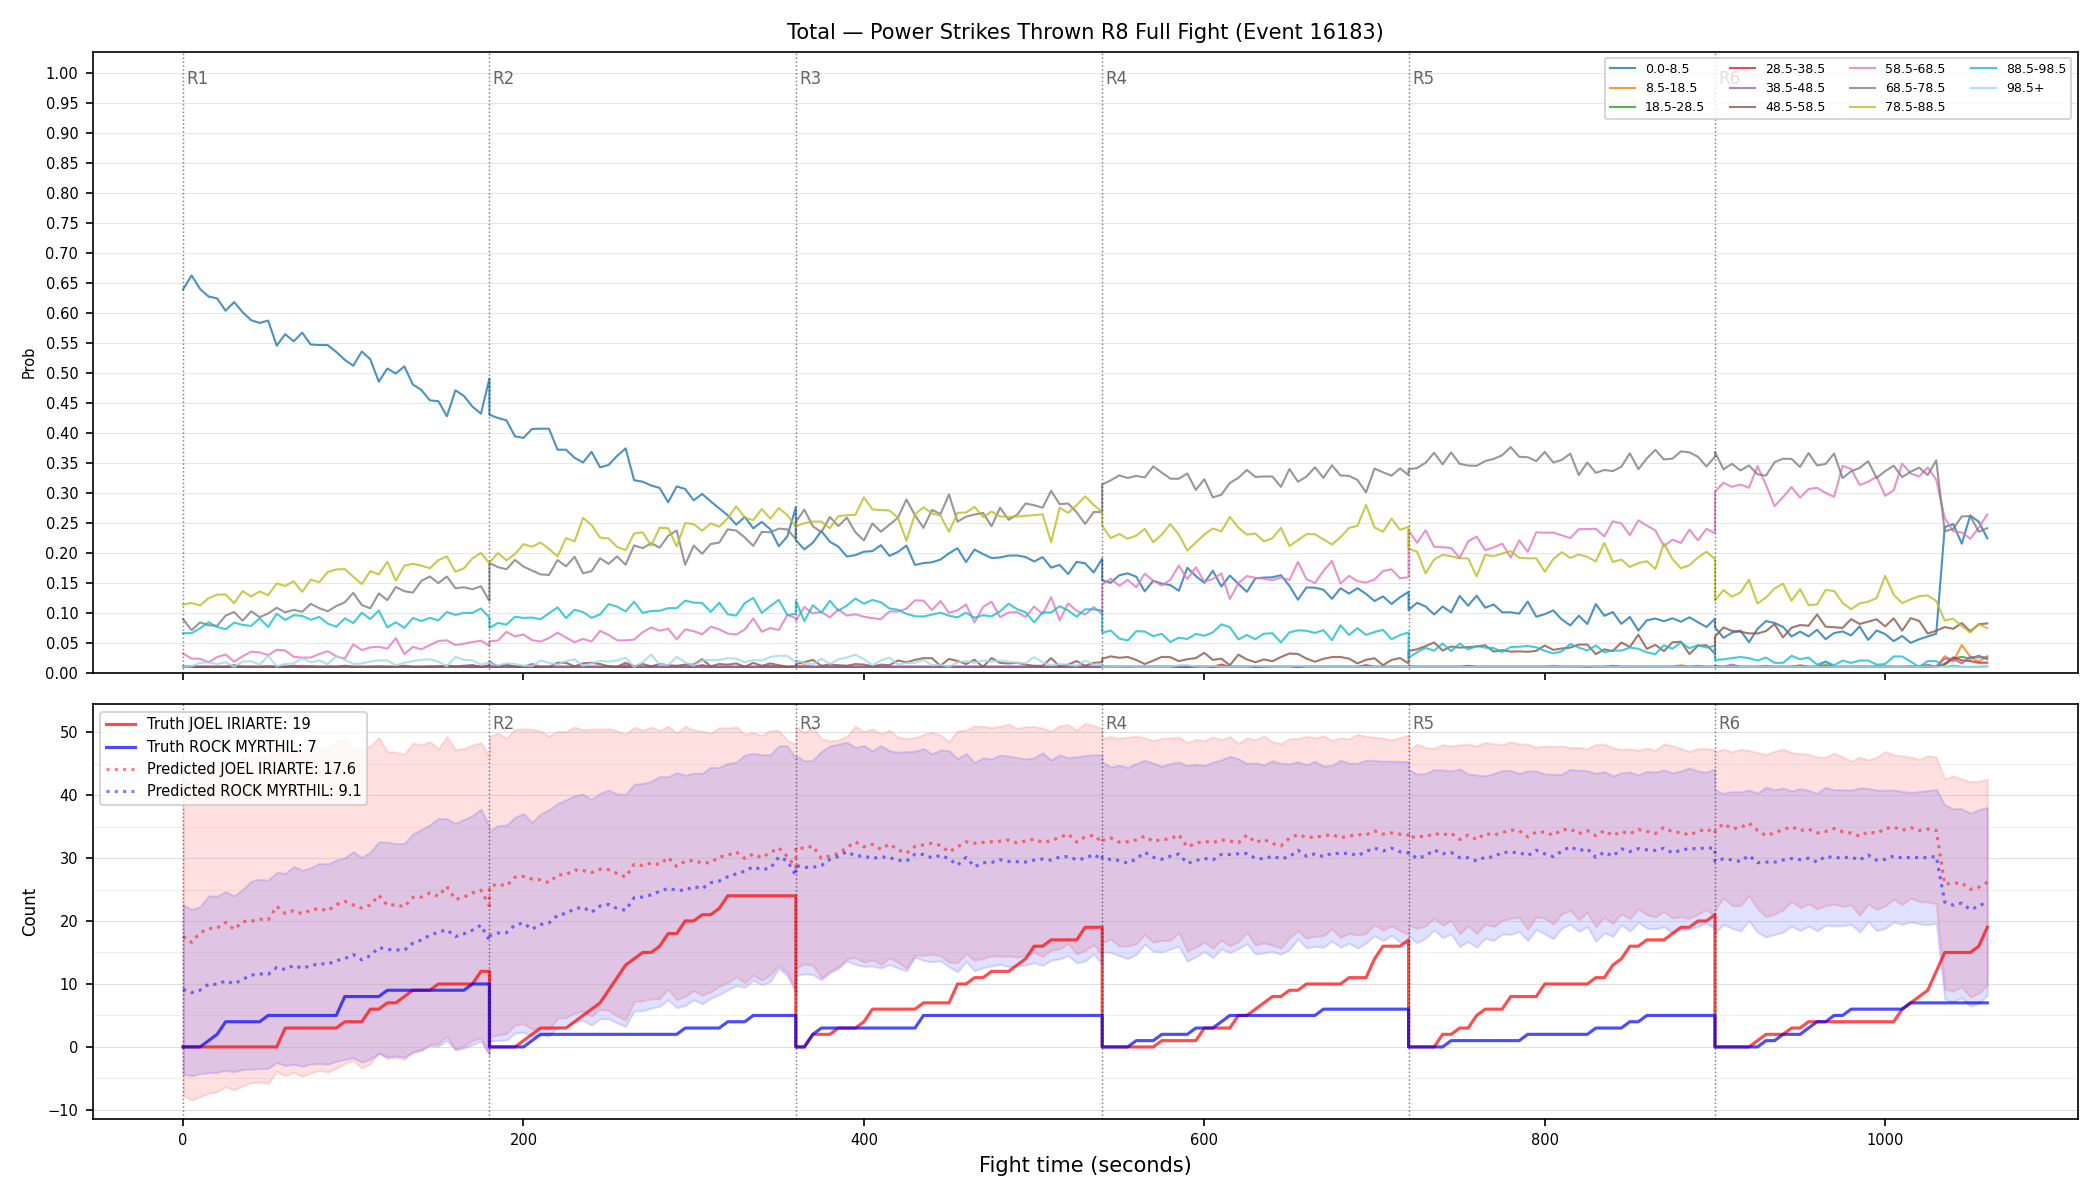
Task: Click the 0.95 tick on the Prob axis
Action: pos(62,103)
